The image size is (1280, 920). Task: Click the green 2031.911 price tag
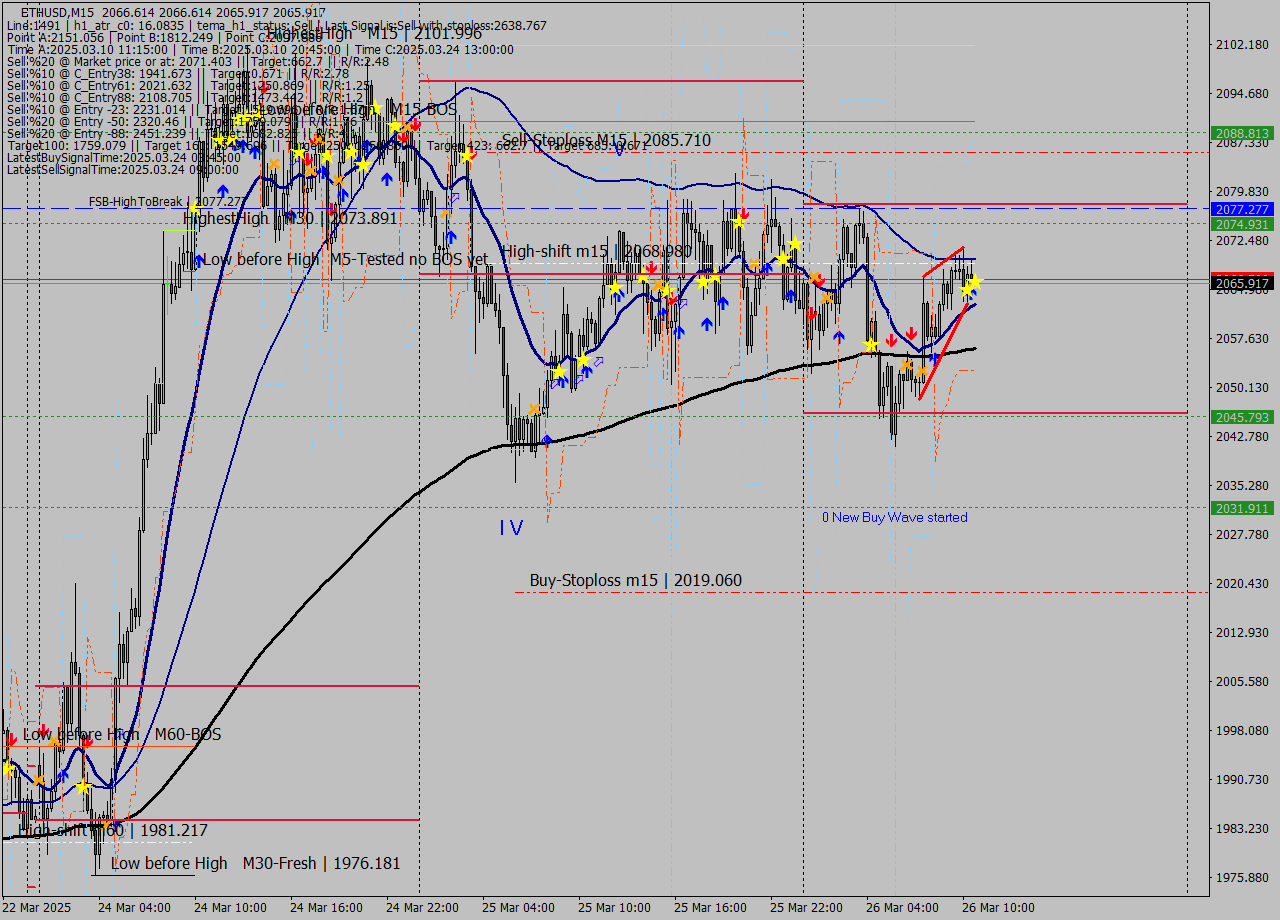tap(1241, 508)
